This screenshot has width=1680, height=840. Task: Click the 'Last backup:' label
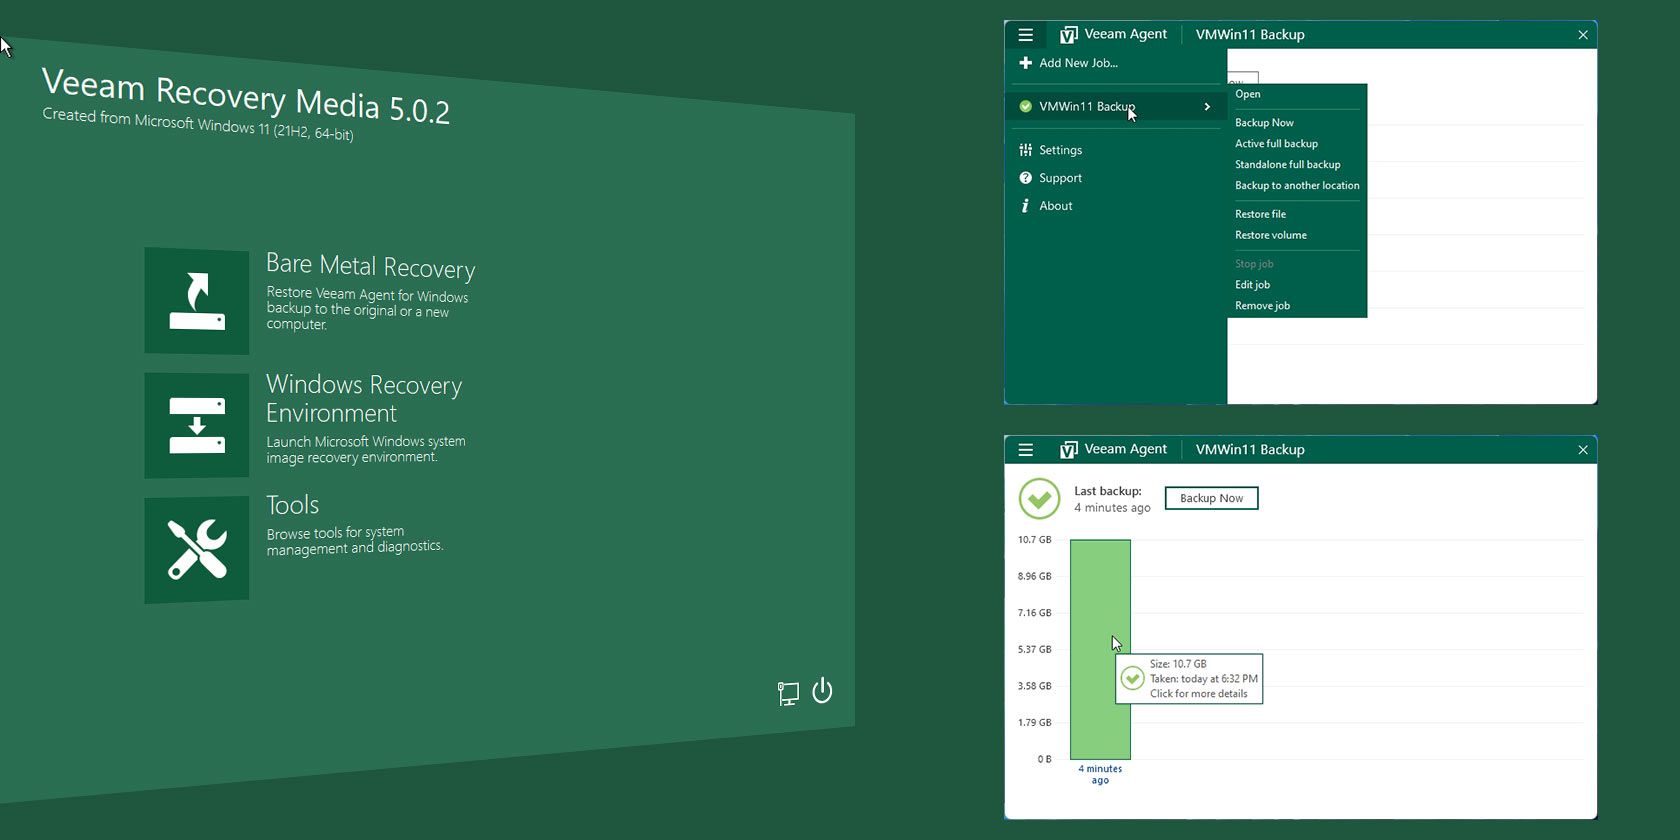pos(1108,491)
